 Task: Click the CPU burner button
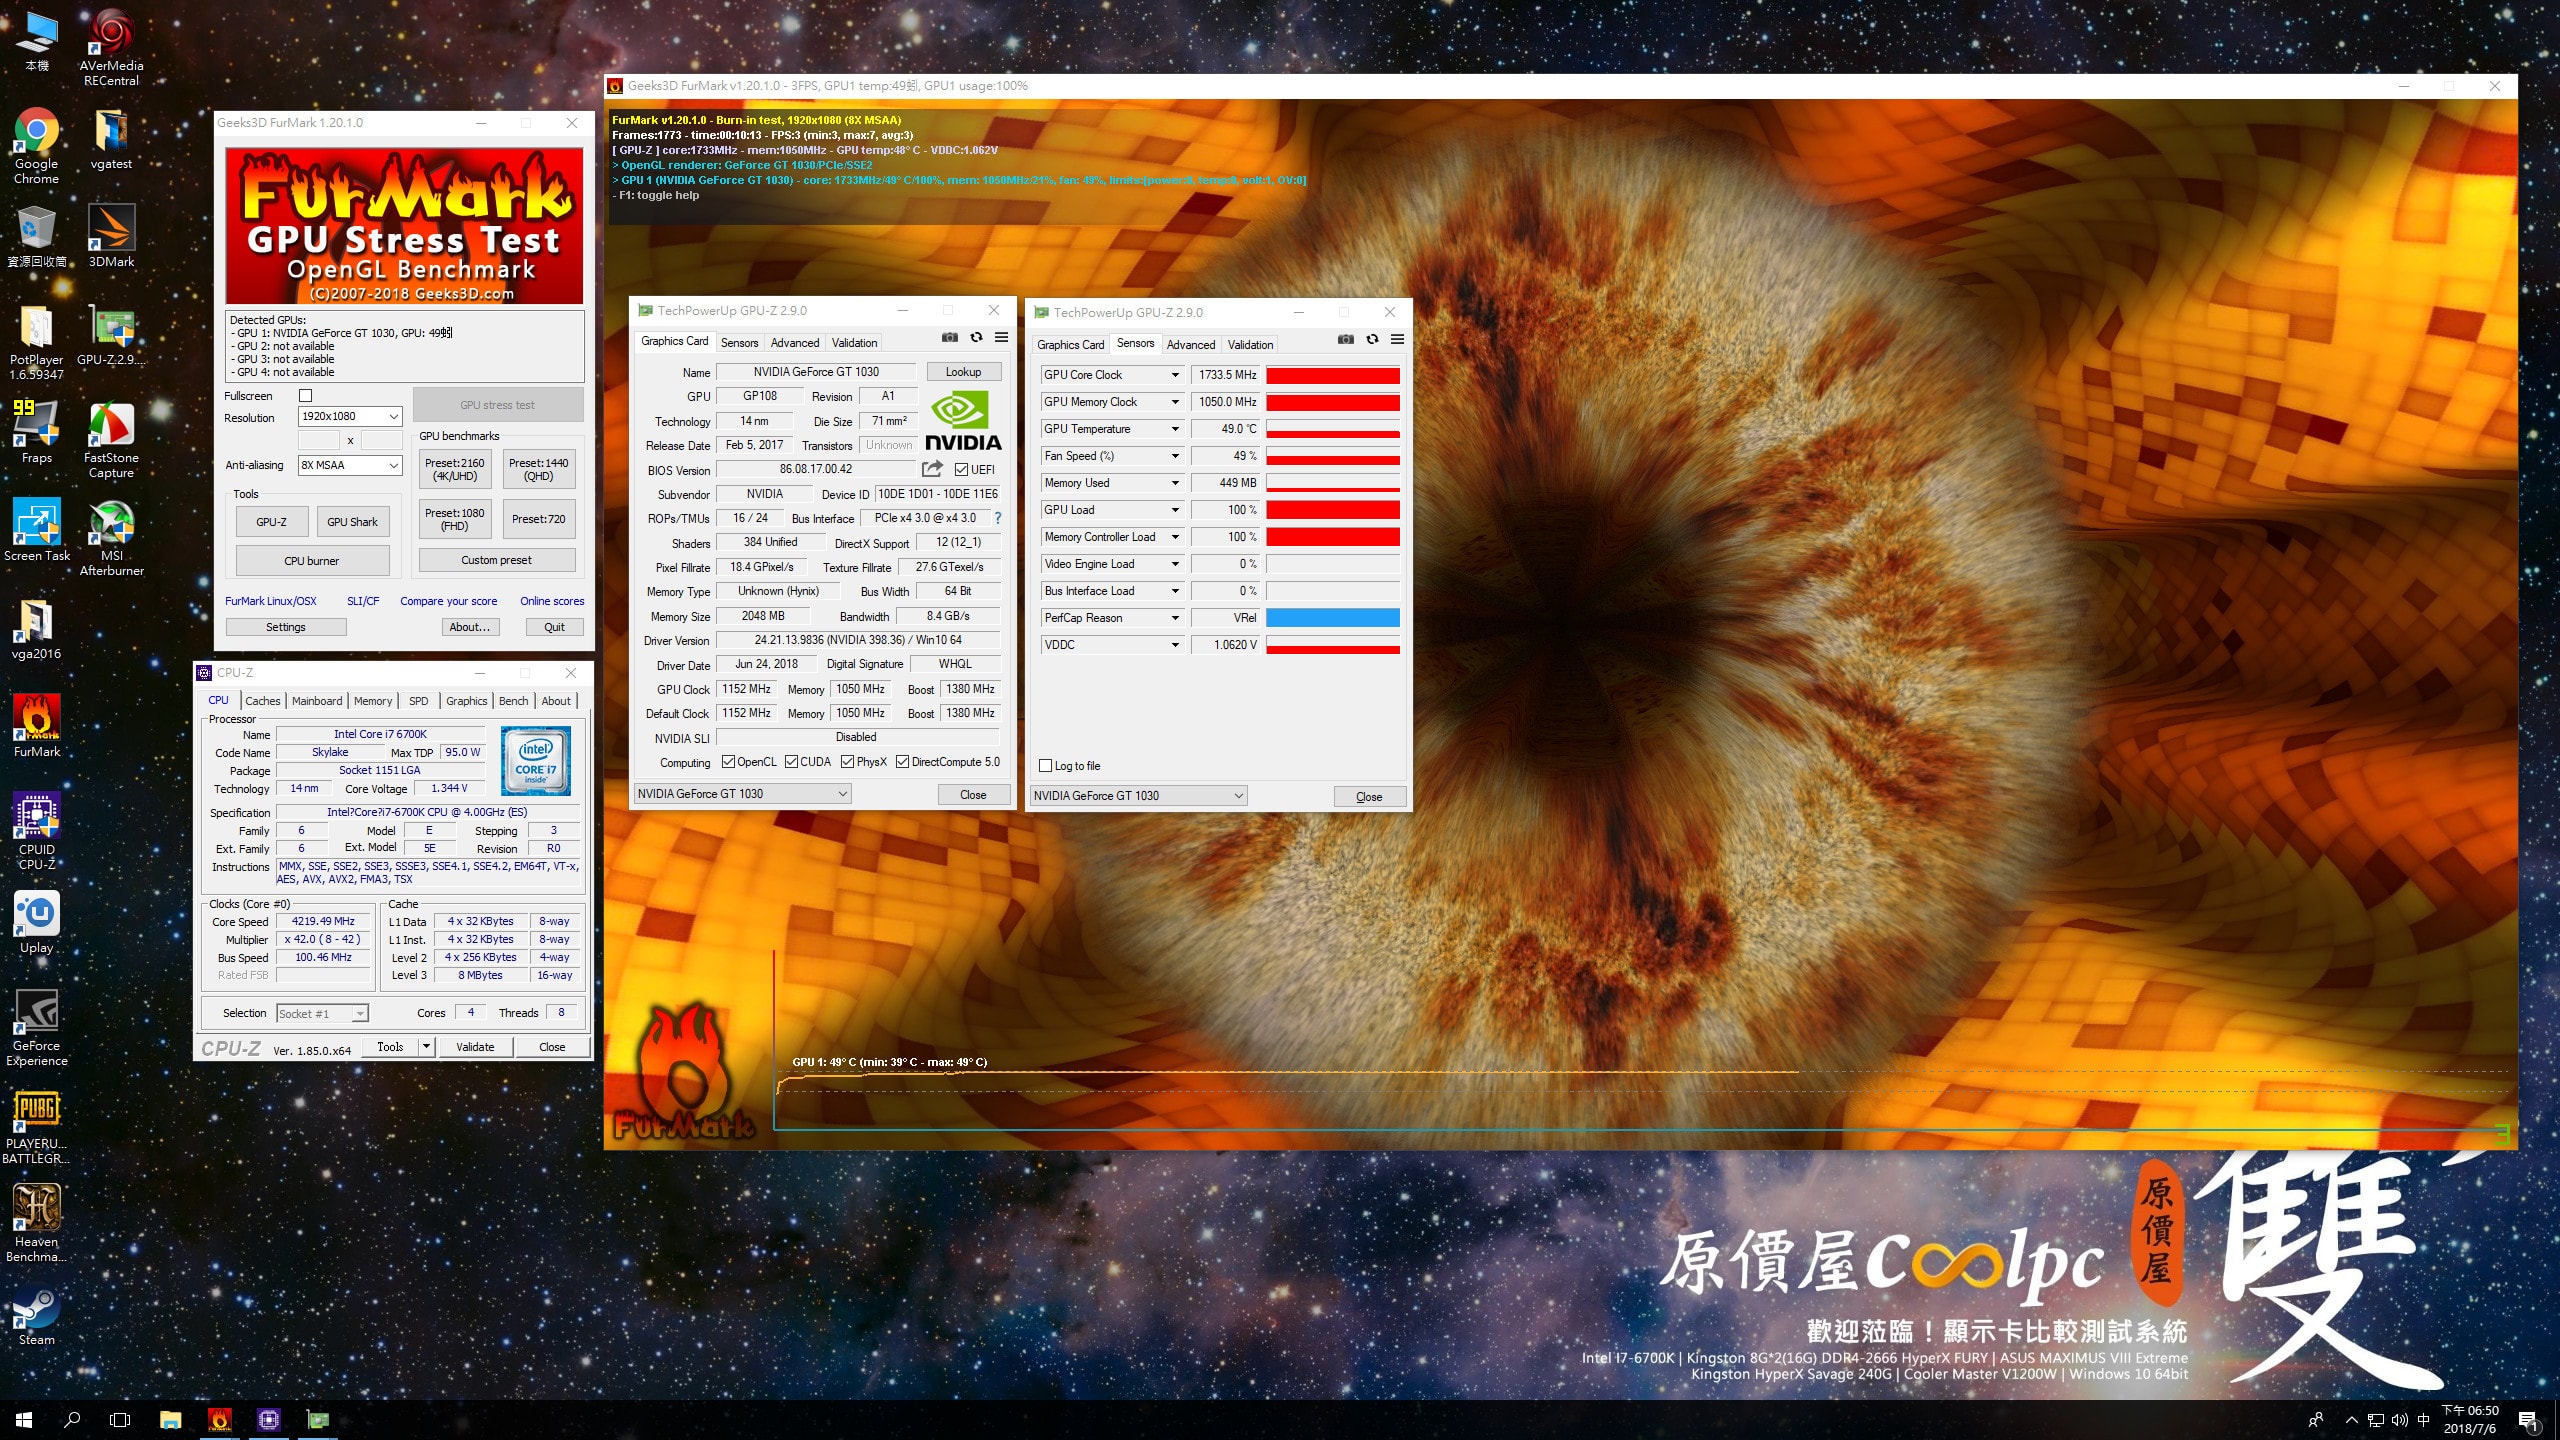pyautogui.click(x=312, y=561)
